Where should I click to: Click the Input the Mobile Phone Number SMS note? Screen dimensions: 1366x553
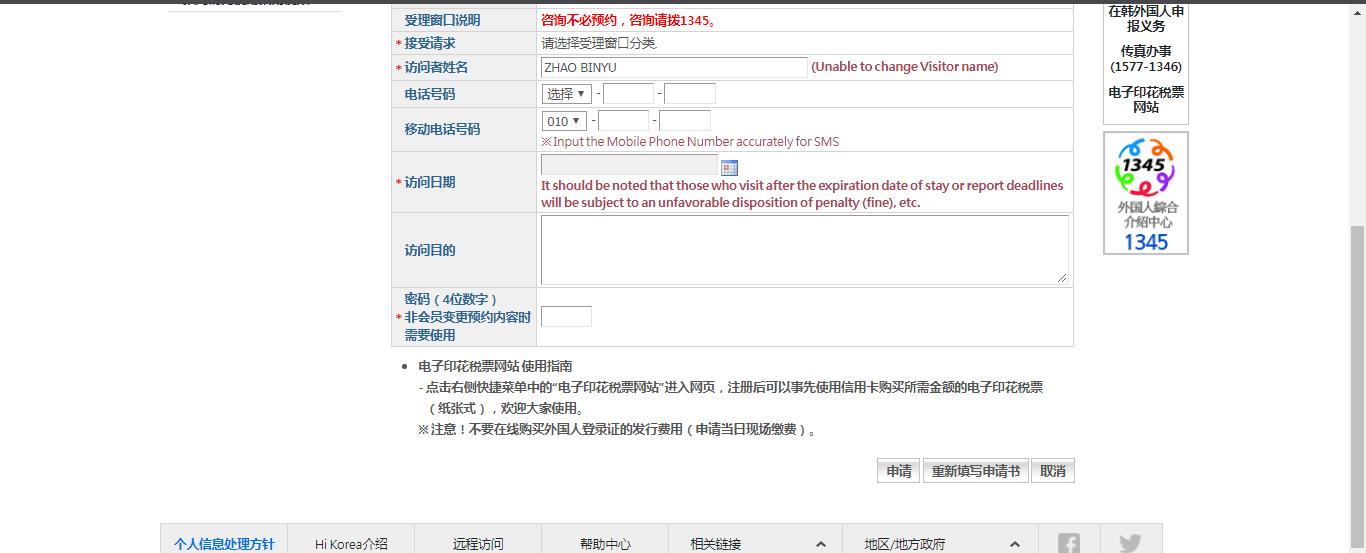pos(690,142)
